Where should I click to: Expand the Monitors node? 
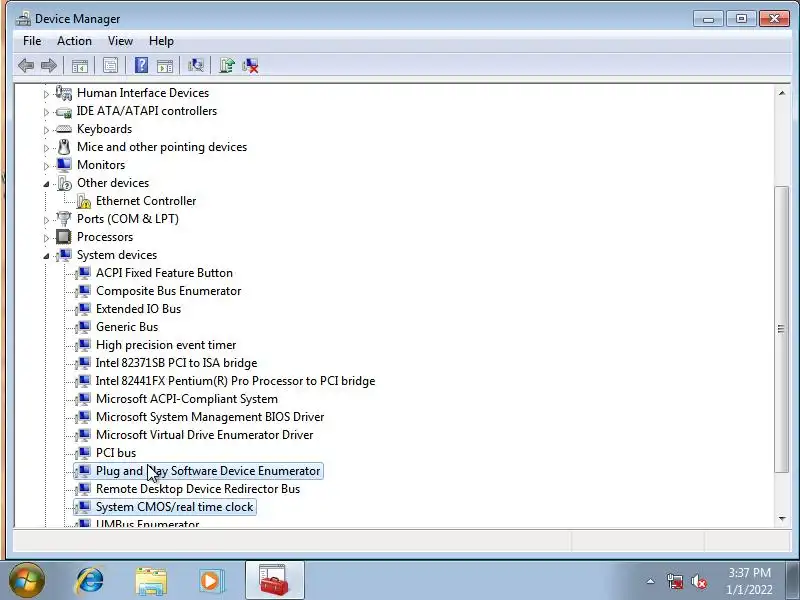coord(46,166)
